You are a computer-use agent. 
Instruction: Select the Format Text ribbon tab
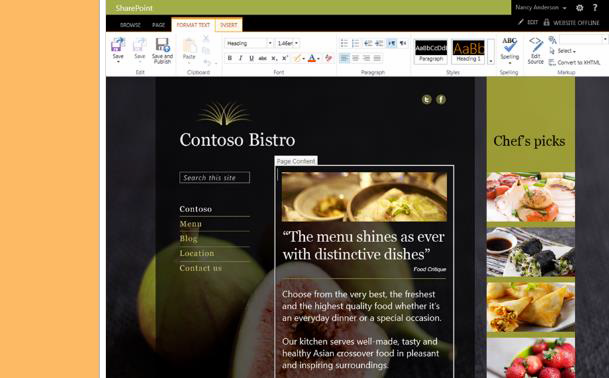tap(193, 24)
